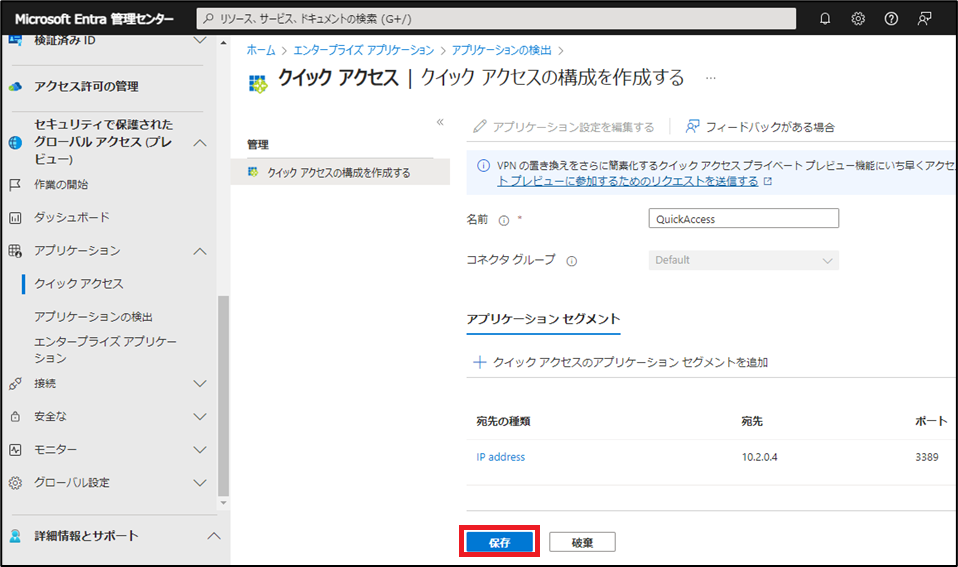Click the Quick Access app icon in title
The width and height of the screenshot is (958, 567).
tap(258, 84)
